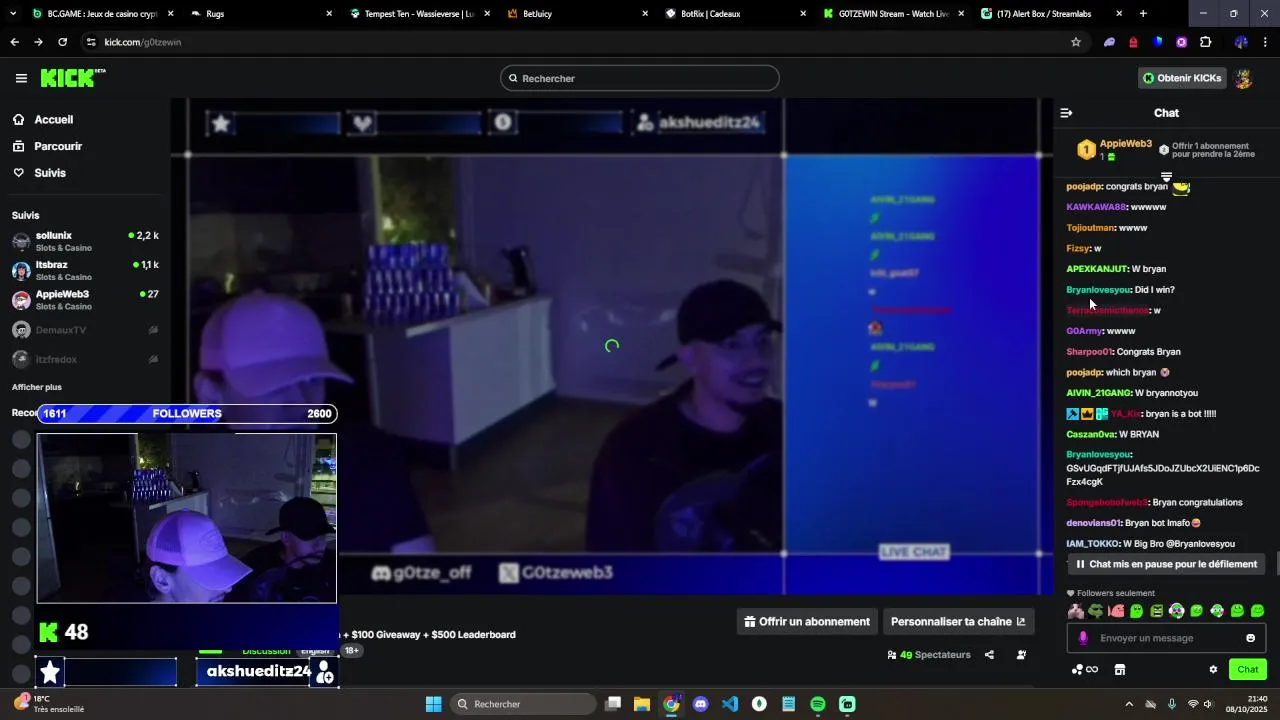Image resolution: width=1280 pixels, height=720 pixels.
Task: Expand Afficher plus in followed list
Action: (37, 387)
